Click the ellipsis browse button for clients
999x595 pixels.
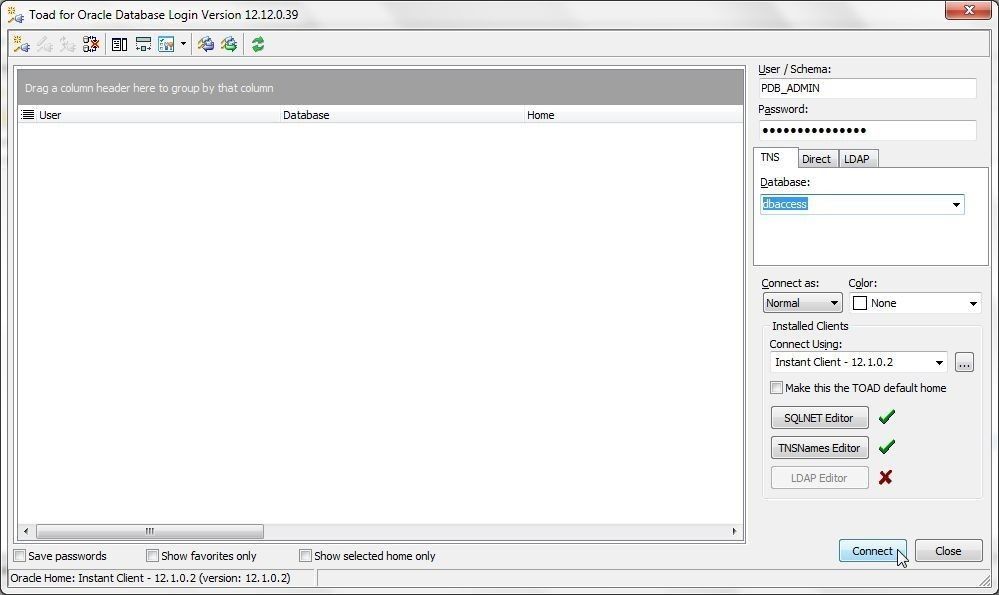[x=964, y=362]
